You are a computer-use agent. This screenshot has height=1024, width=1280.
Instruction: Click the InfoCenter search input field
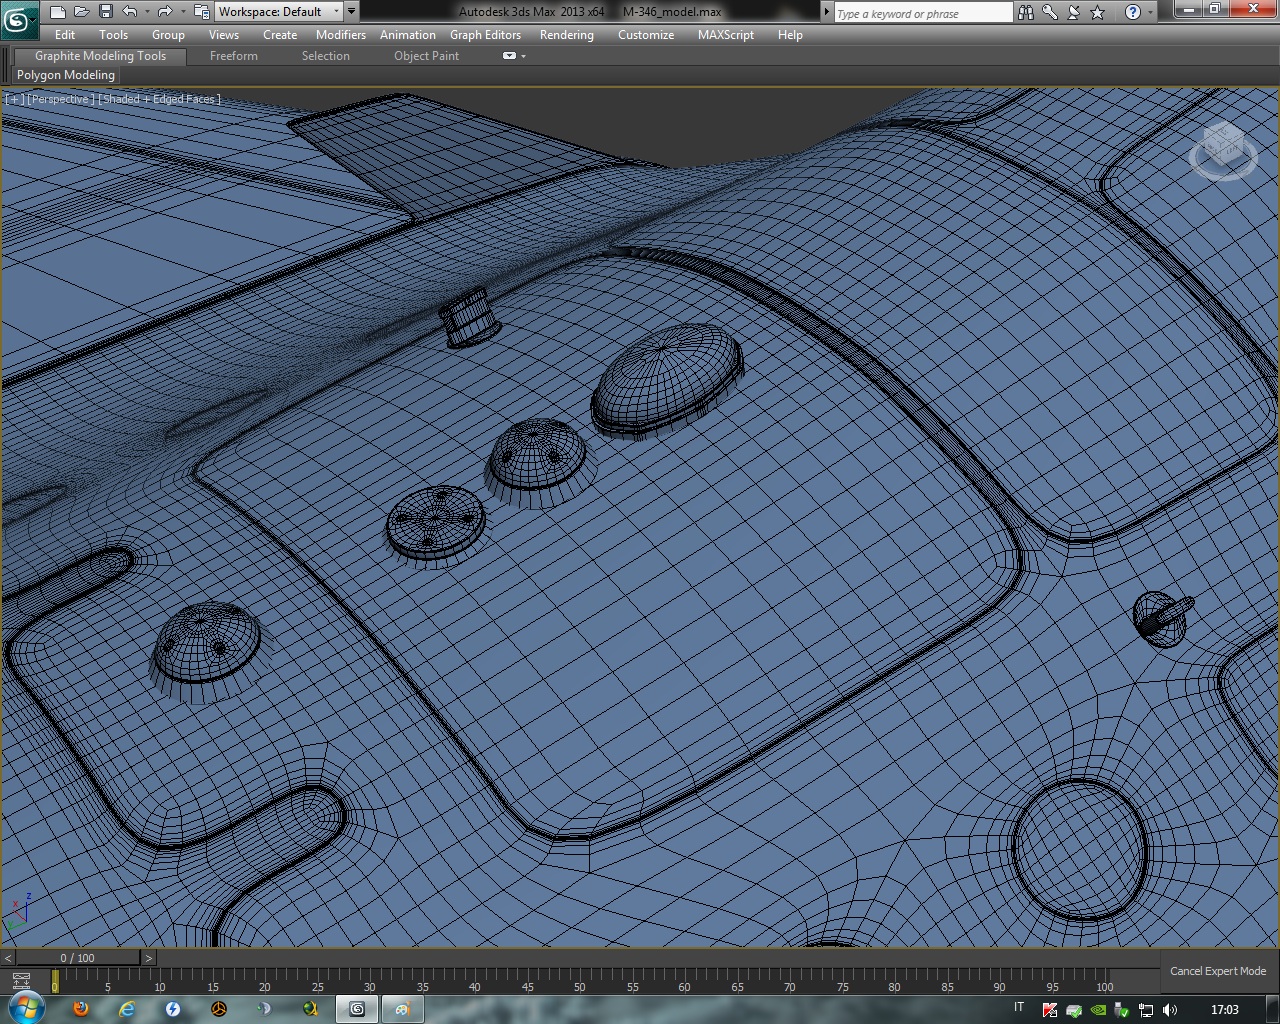[x=923, y=13]
